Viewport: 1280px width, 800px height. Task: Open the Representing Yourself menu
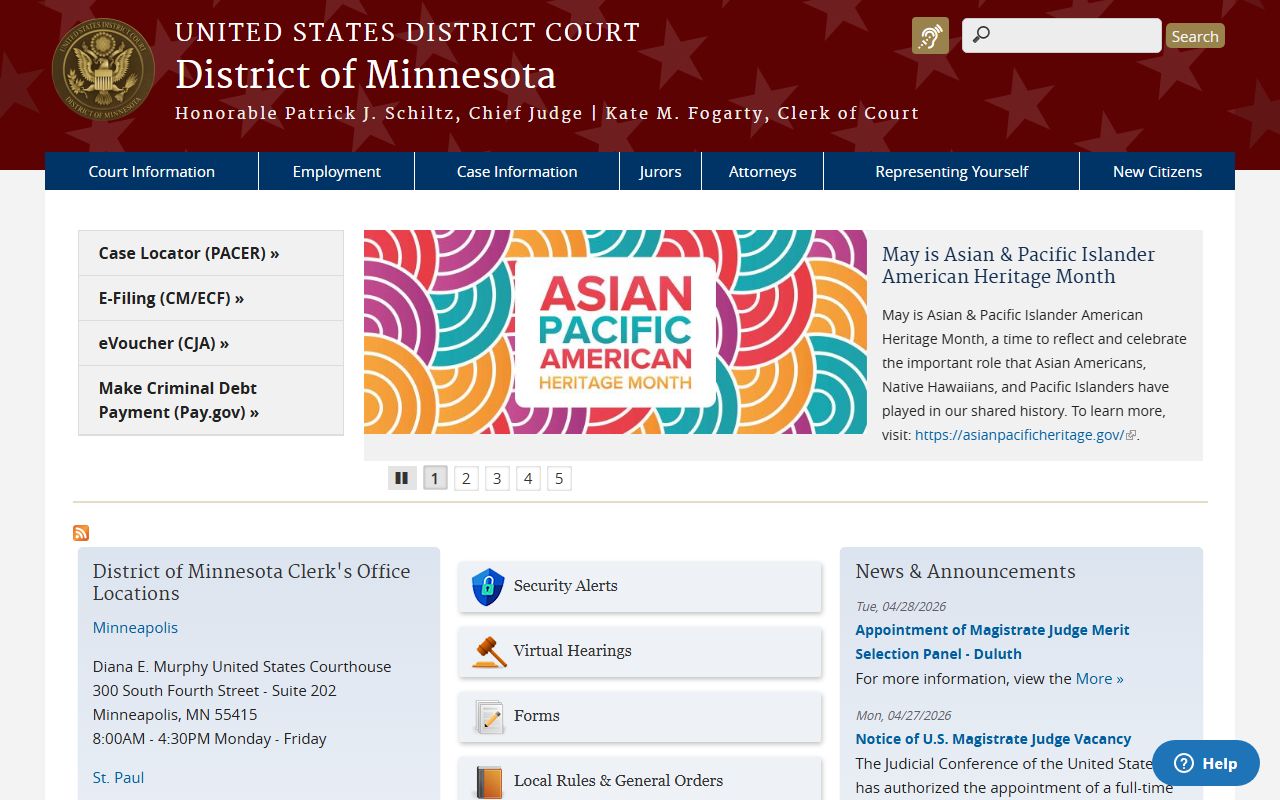pyautogui.click(x=951, y=171)
